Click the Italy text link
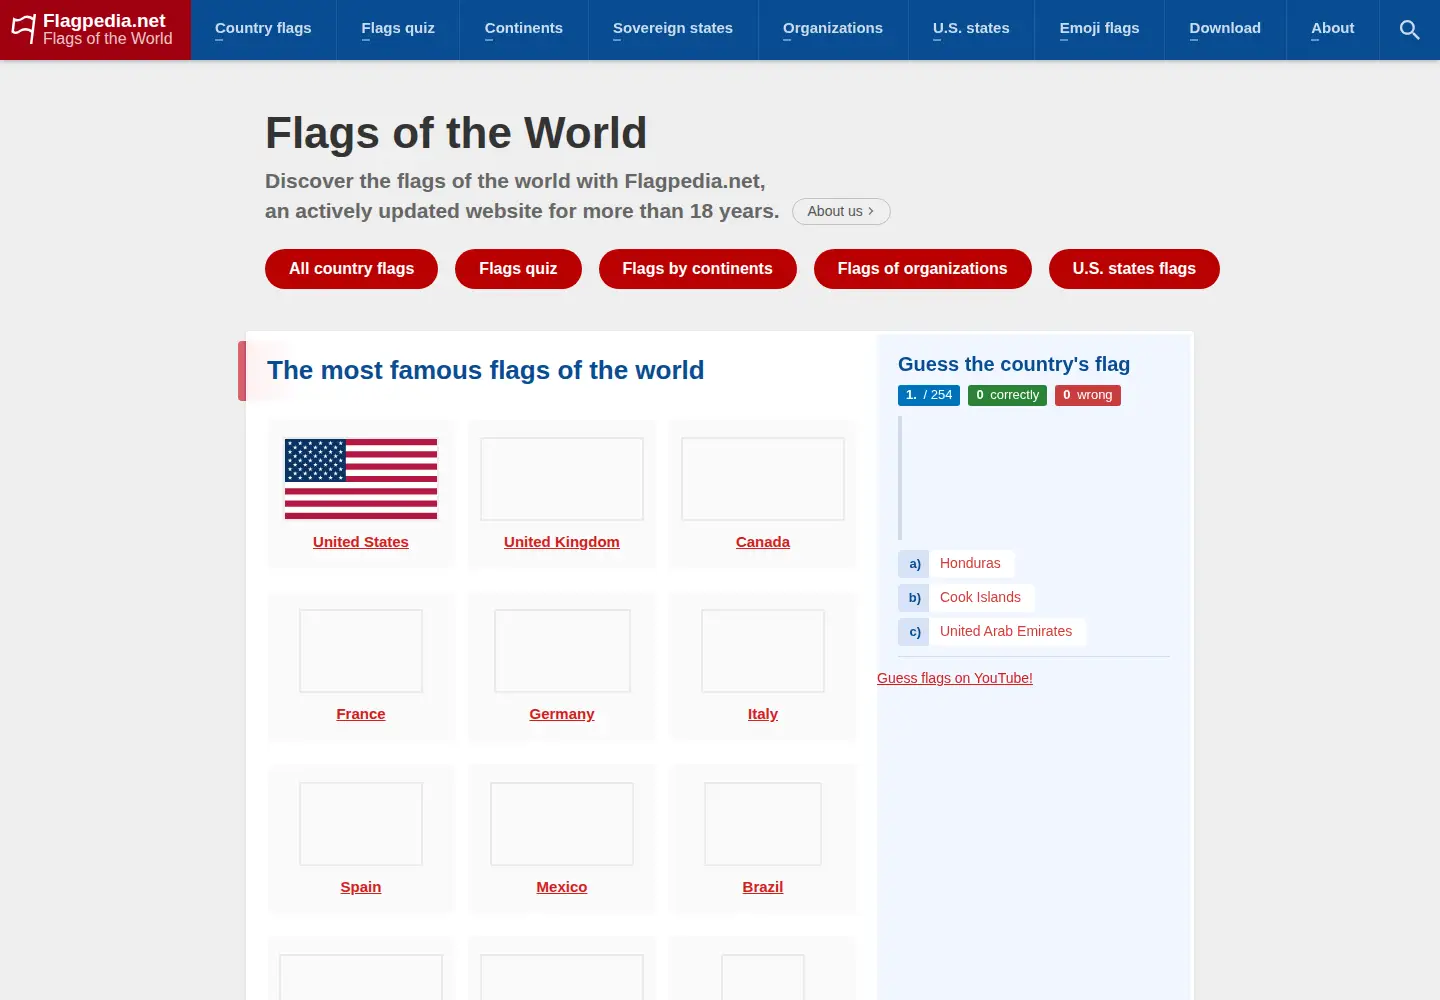The image size is (1440, 1000). (763, 714)
